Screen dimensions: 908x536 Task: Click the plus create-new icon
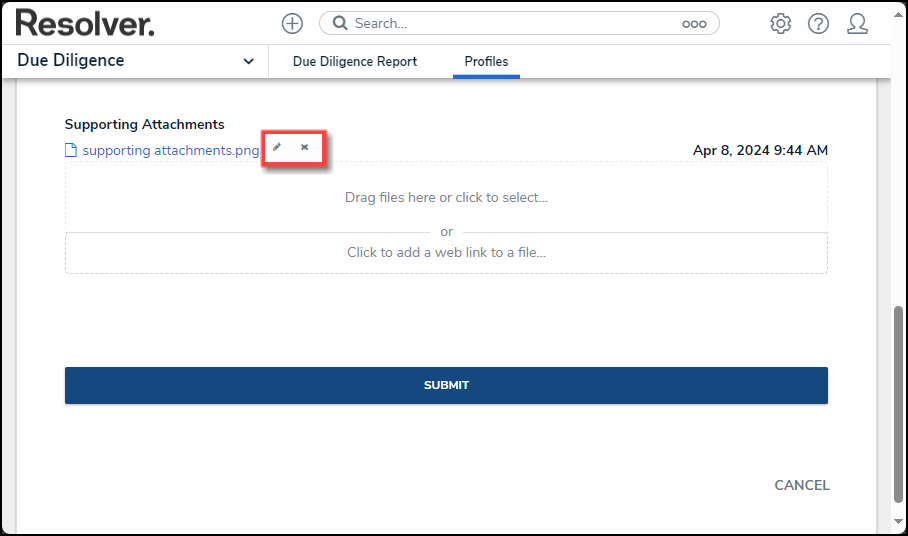[x=292, y=24]
